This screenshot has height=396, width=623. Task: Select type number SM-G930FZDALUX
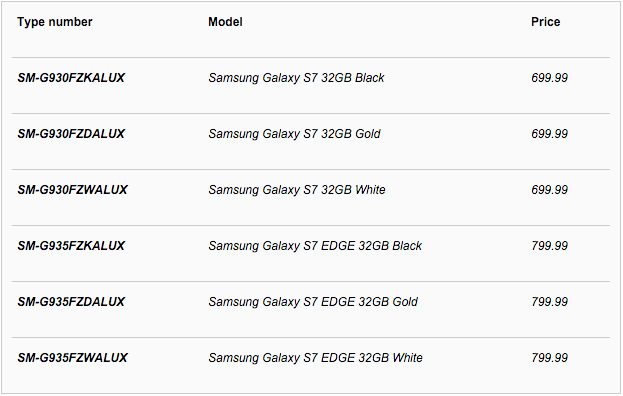pyautogui.click(x=71, y=134)
